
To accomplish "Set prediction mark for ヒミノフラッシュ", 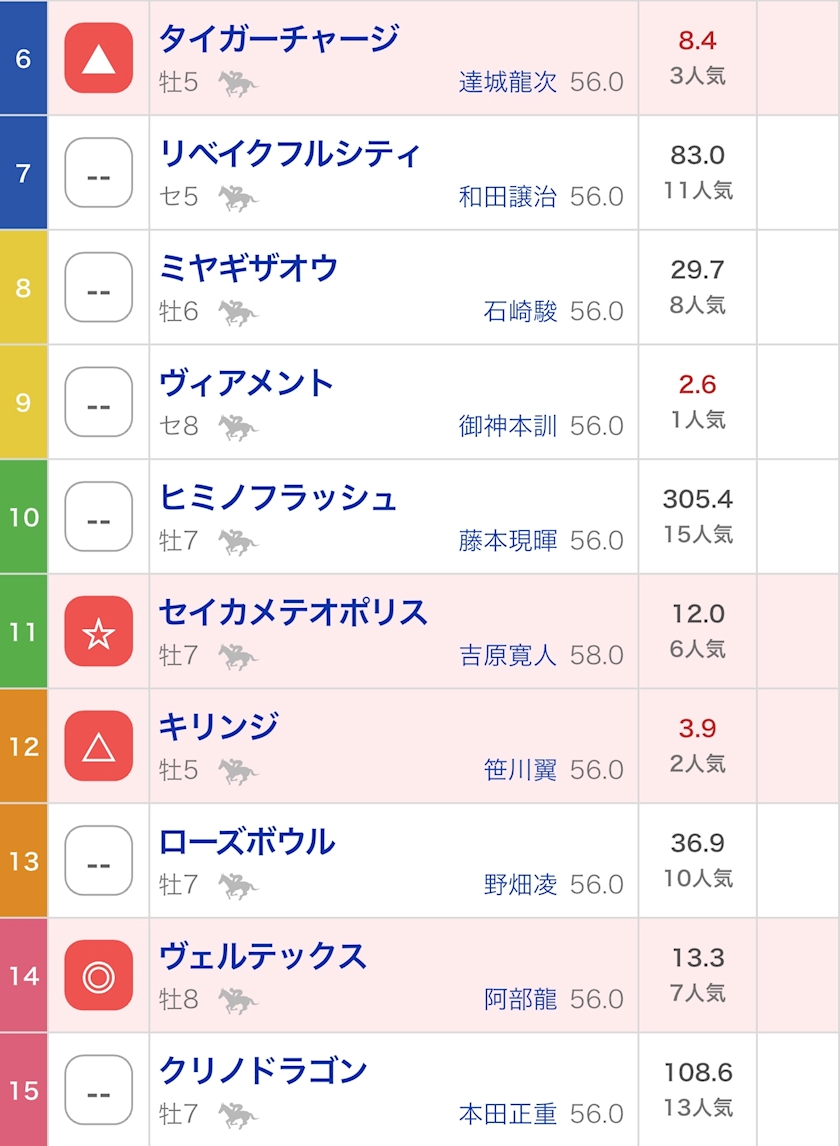I will pyautogui.click(x=99, y=517).
